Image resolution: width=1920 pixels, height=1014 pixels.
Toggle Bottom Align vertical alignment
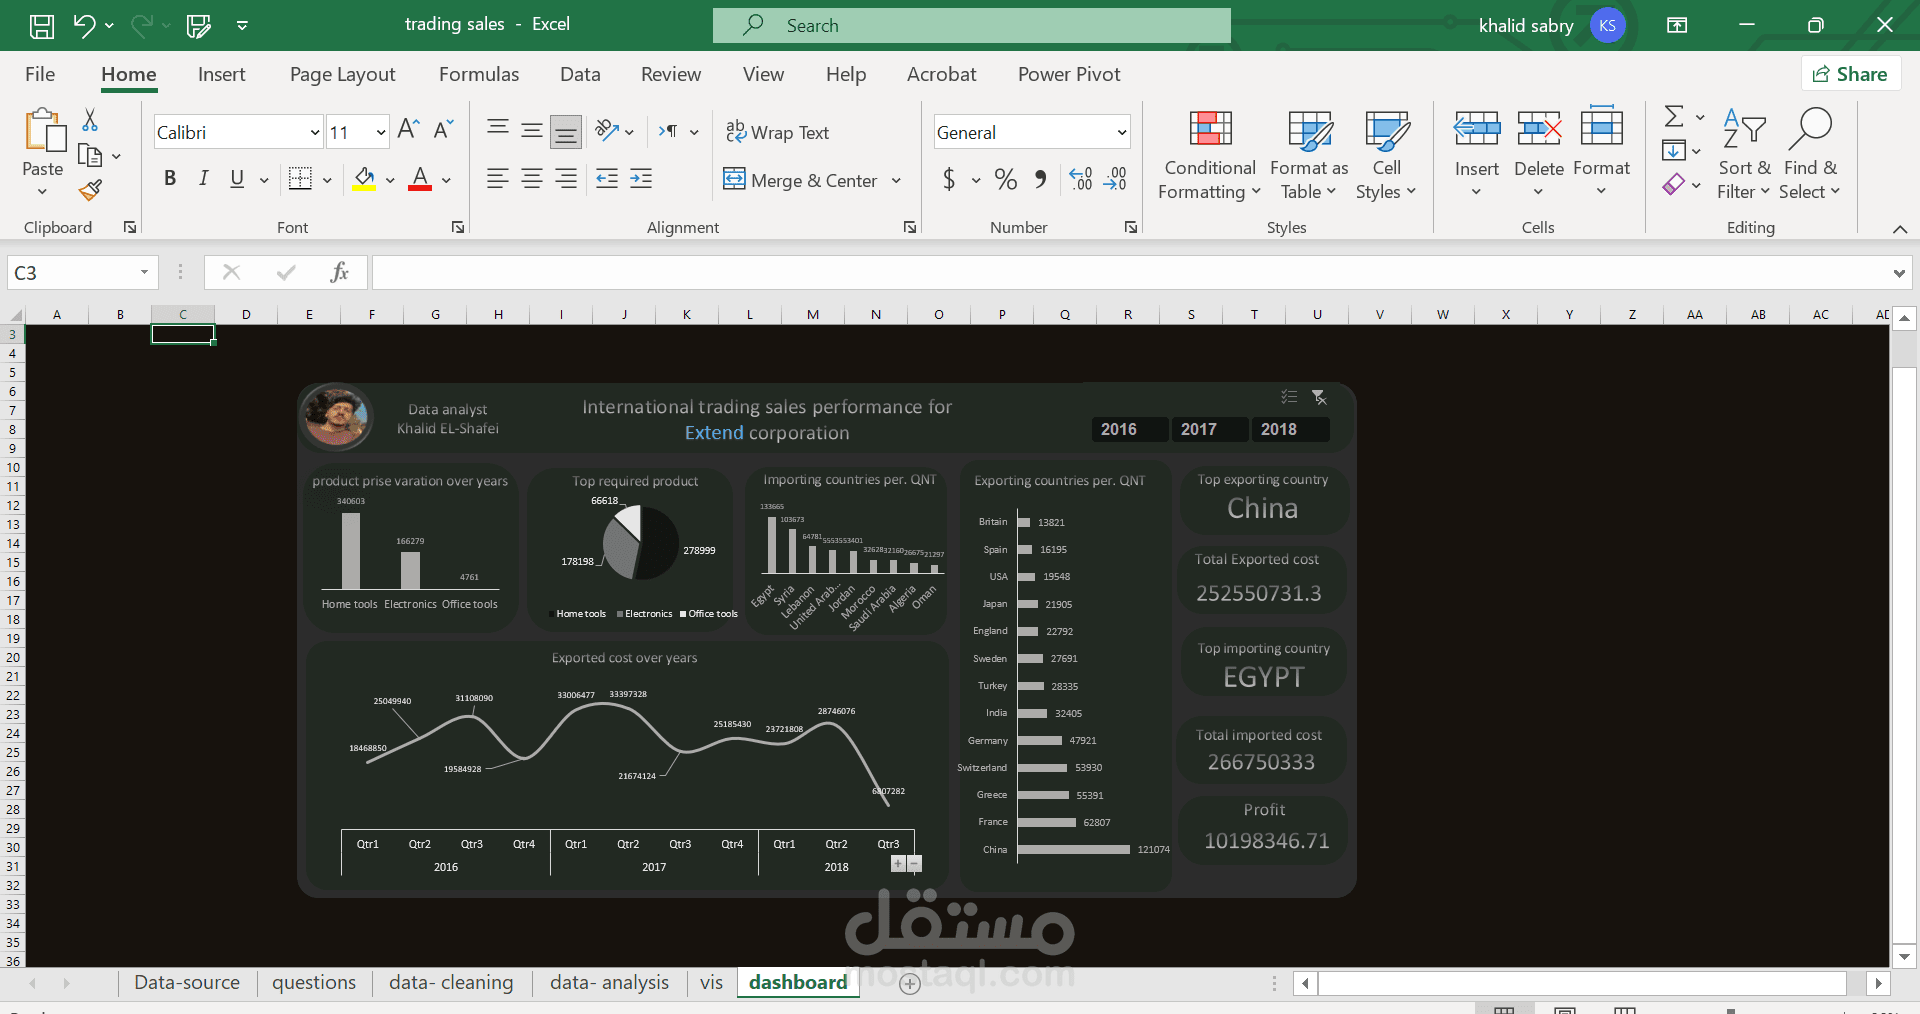(566, 131)
